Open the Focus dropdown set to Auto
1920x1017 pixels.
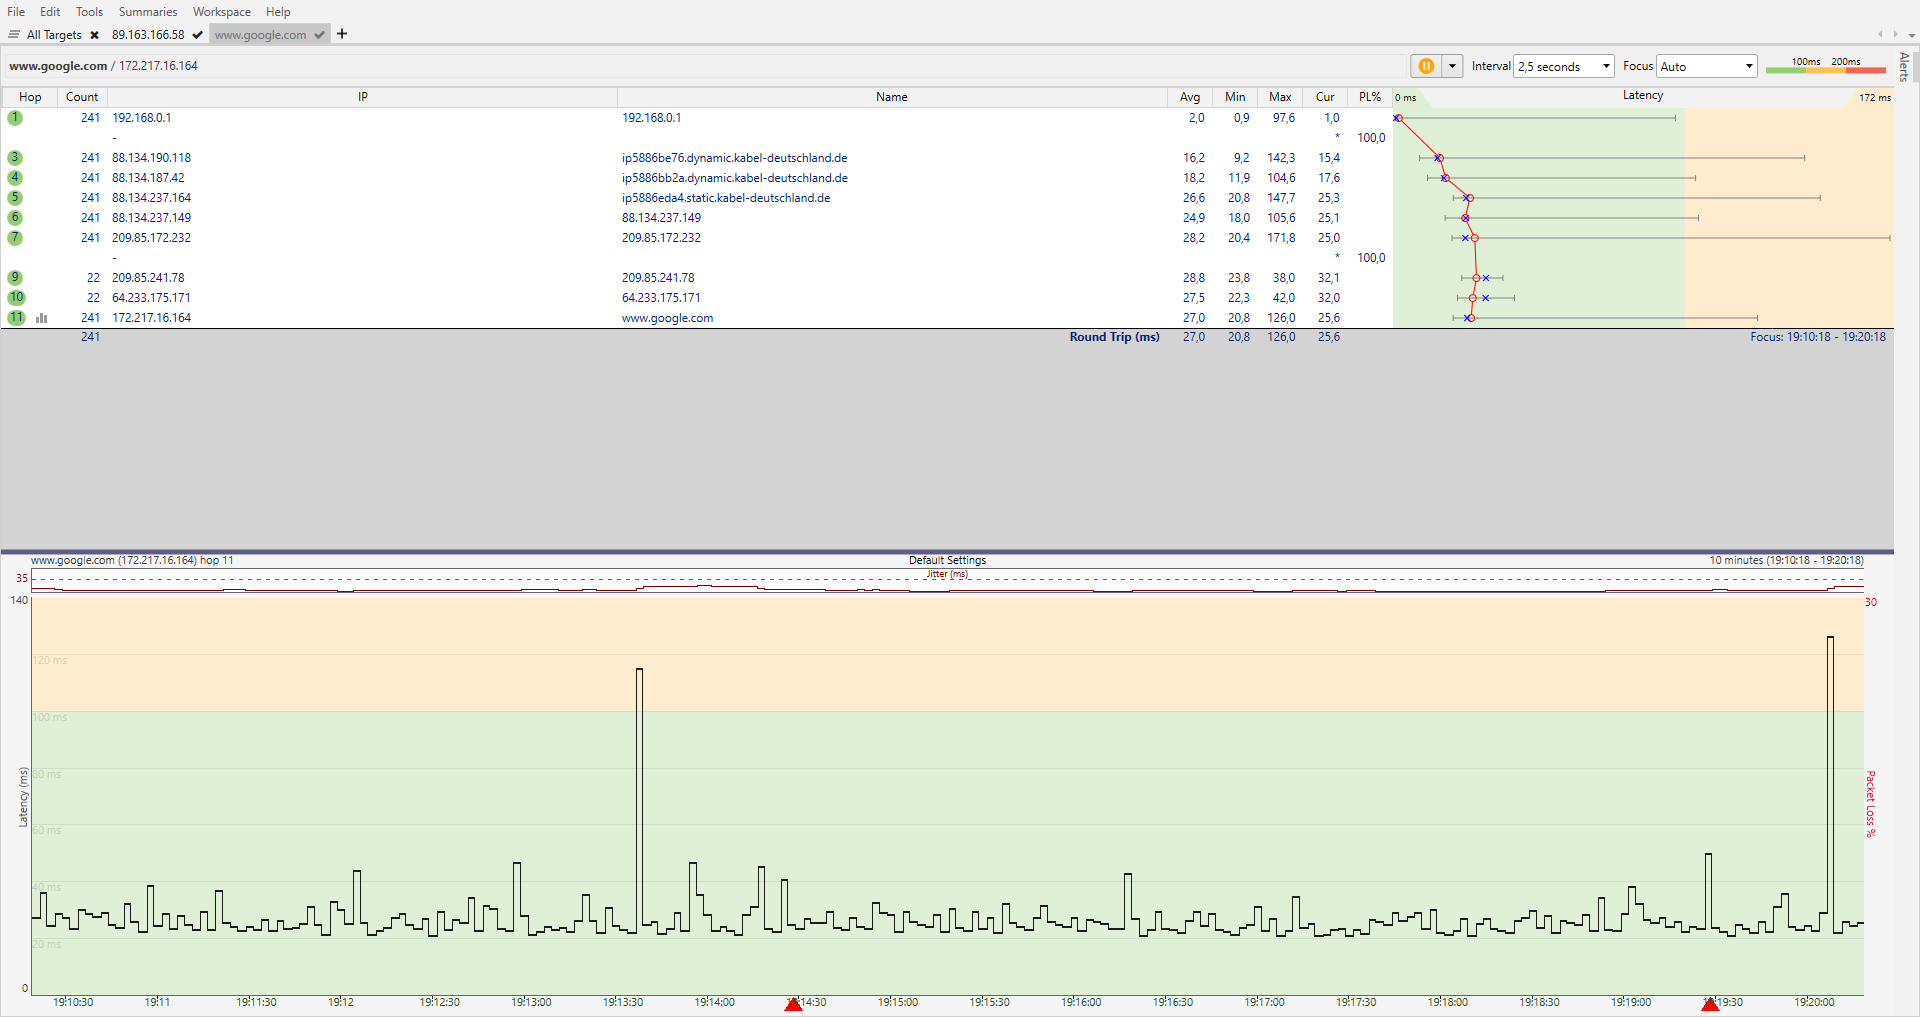coord(1707,66)
